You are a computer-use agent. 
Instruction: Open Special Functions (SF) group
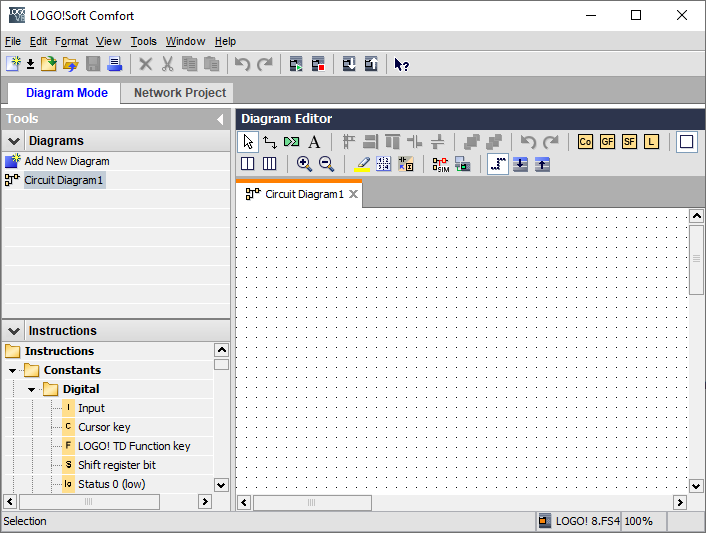click(x=630, y=142)
